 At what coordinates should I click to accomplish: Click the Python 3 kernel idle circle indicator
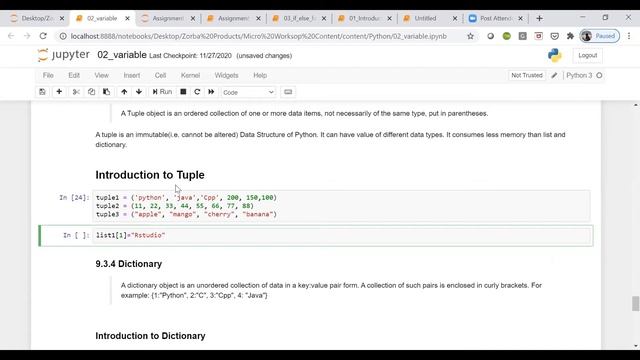599,75
